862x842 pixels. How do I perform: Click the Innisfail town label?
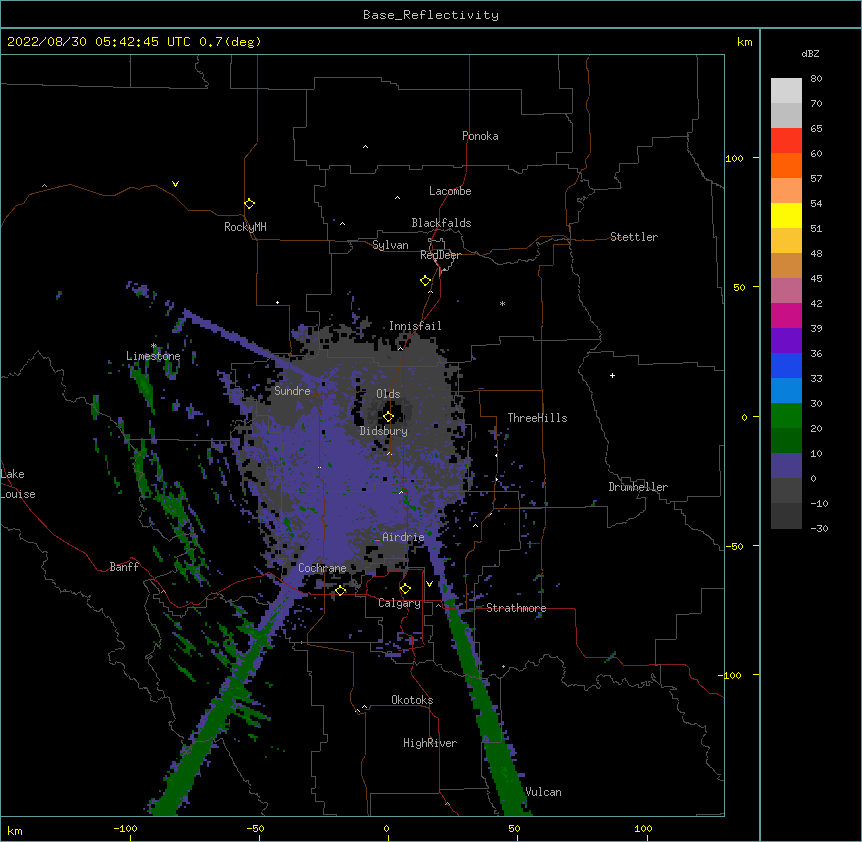(415, 326)
